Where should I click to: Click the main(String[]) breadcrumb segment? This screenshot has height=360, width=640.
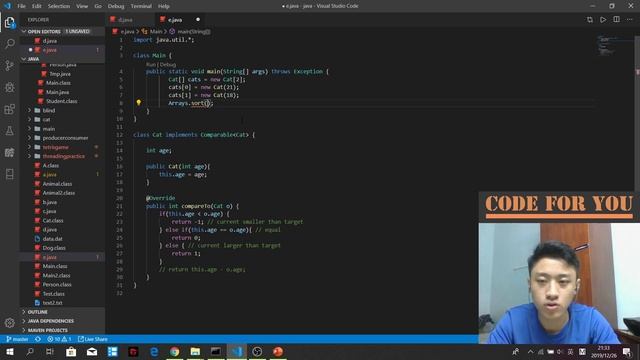(x=193, y=31)
